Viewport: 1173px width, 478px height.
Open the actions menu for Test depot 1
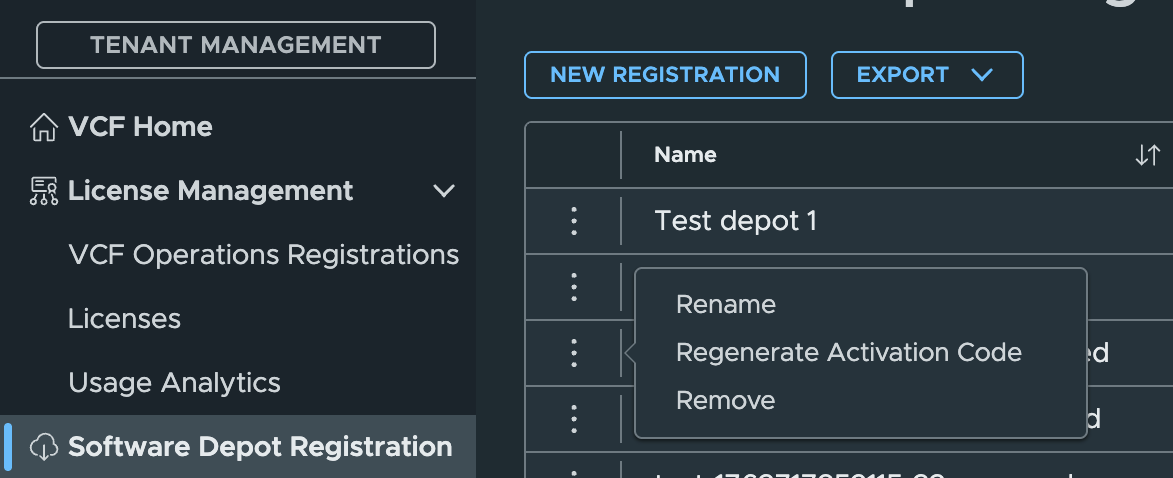pyautogui.click(x=574, y=221)
